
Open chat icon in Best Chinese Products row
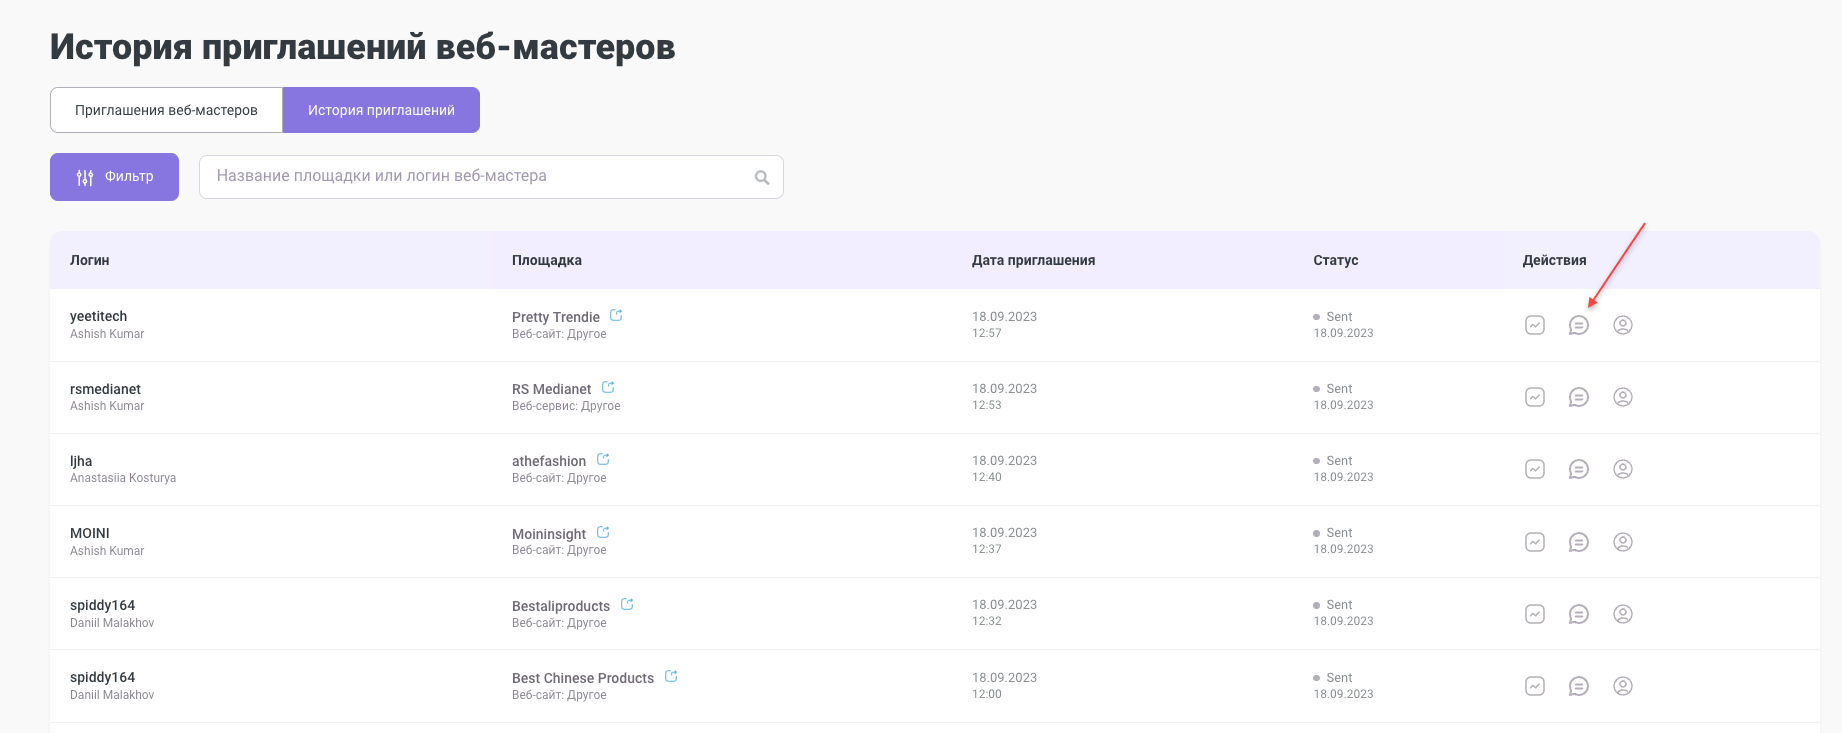coord(1578,686)
